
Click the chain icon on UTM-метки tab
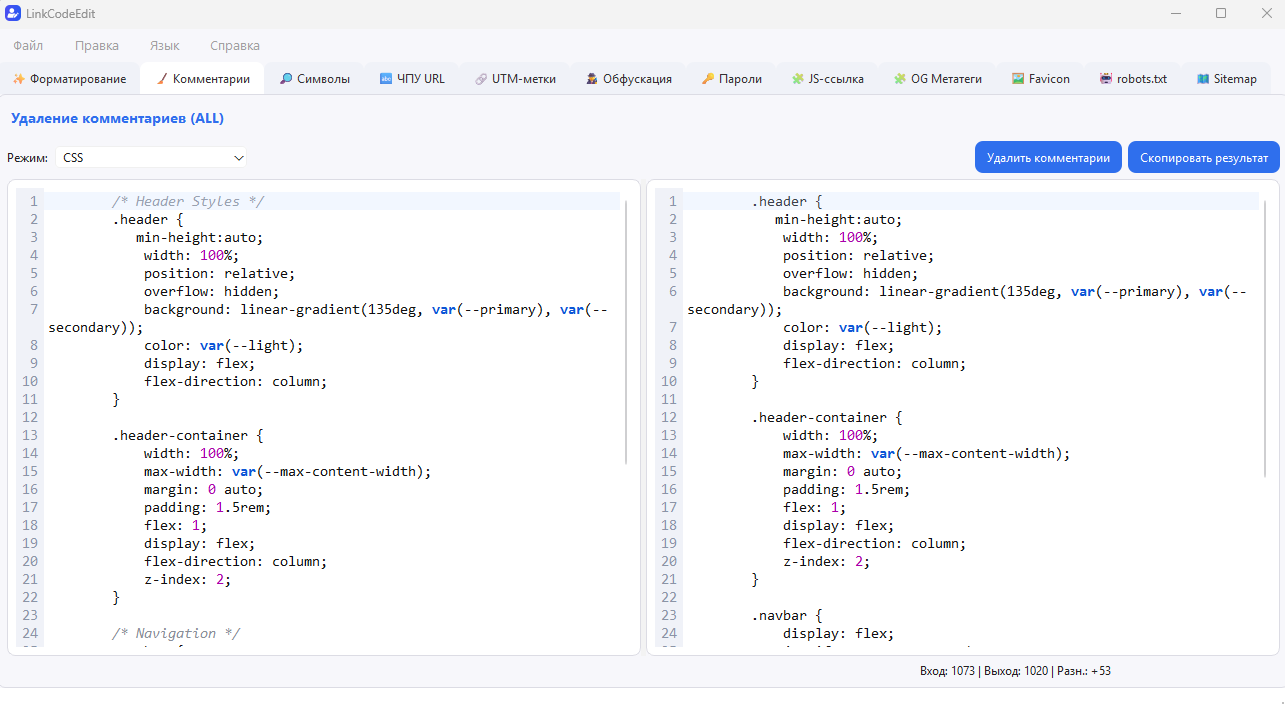[481, 79]
